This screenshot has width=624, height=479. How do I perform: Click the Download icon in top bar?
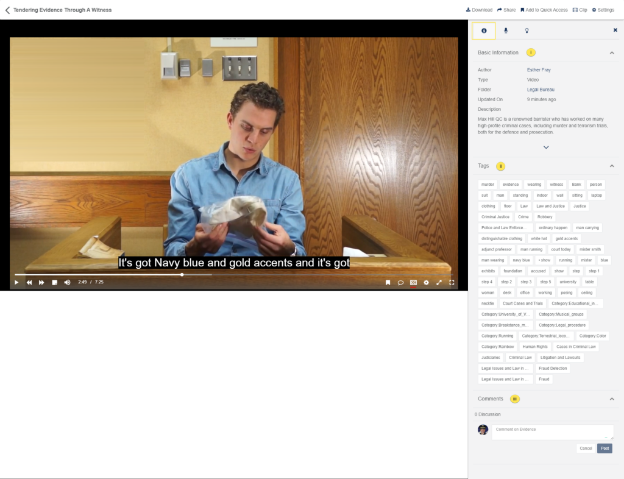(x=479, y=9)
